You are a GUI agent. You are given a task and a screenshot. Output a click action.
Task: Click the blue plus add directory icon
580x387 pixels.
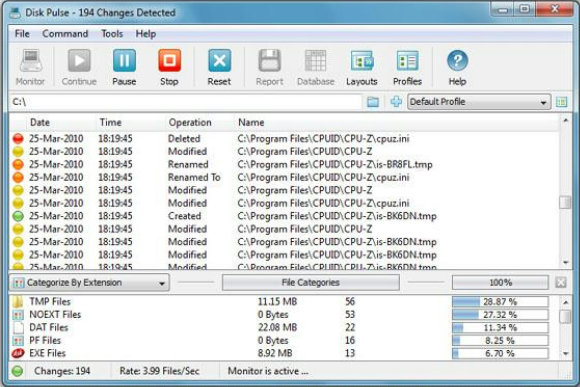pos(396,102)
